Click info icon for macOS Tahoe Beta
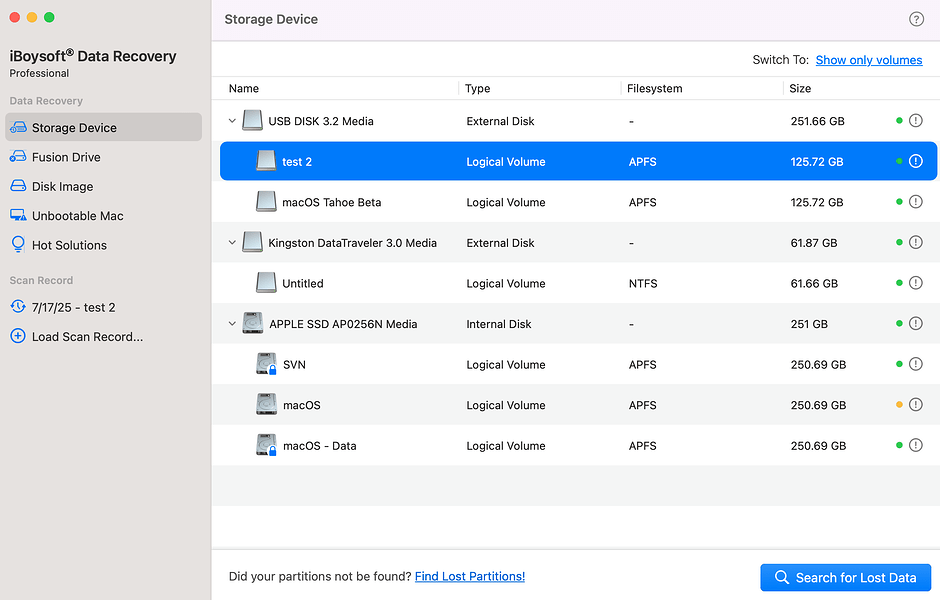This screenshot has height=600, width=940. pyautogui.click(x=915, y=202)
